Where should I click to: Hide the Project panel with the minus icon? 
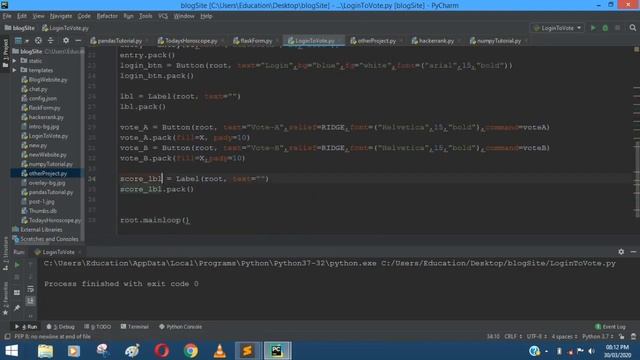(78, 40)
